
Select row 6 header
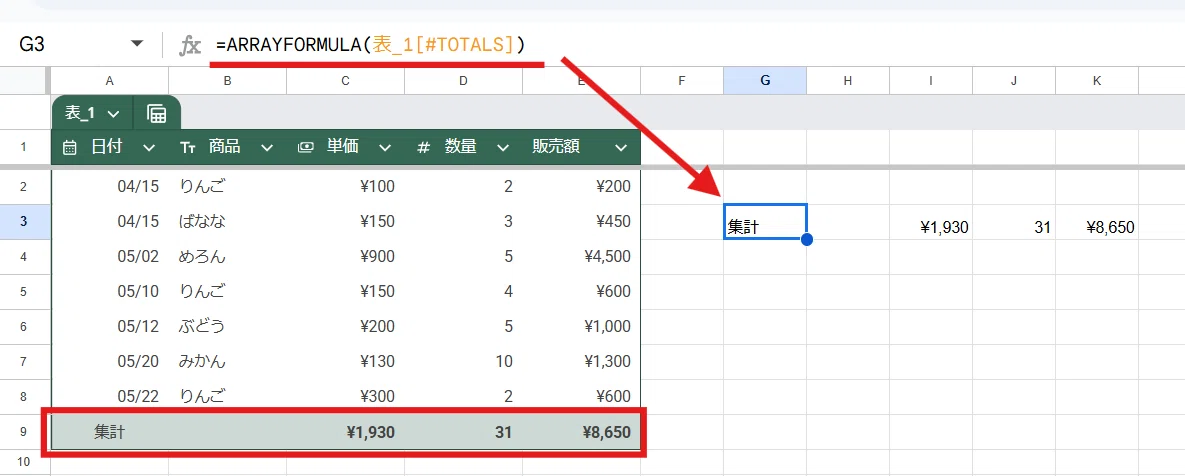pos(23,327)
